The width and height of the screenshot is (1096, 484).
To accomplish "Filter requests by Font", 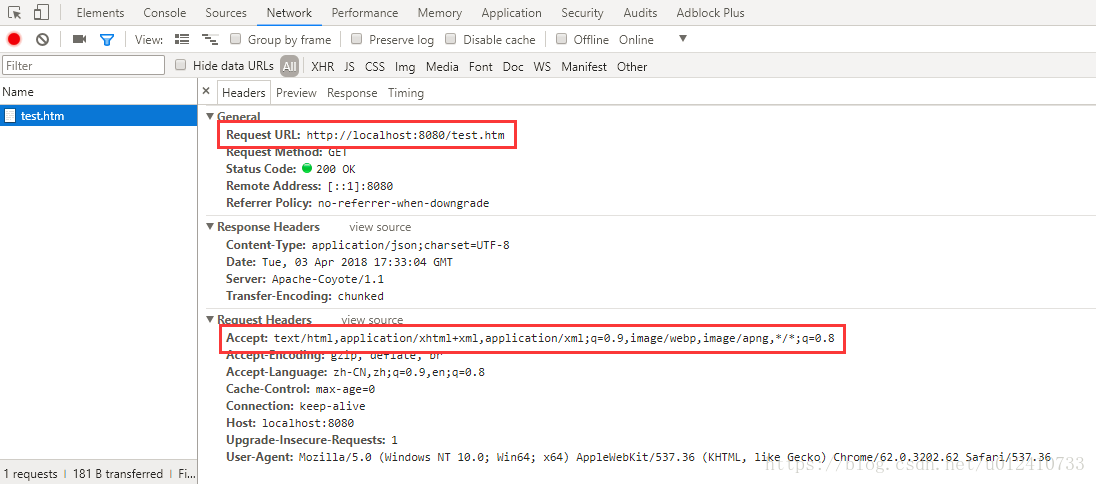I will point(481,66).
